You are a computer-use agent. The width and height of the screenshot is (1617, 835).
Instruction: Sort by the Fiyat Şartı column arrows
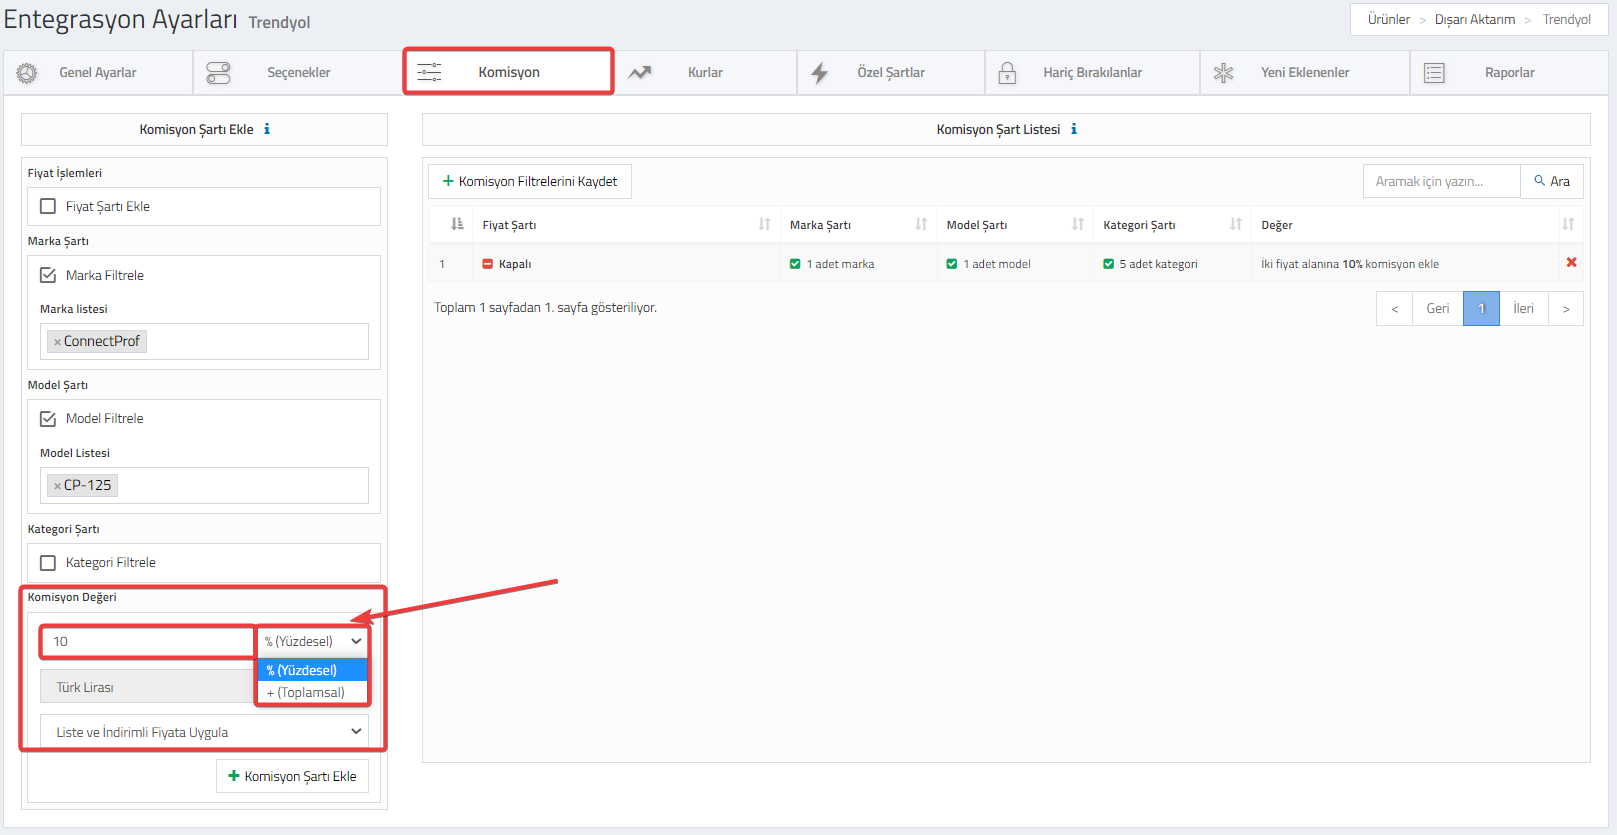(x=764, y=224)
